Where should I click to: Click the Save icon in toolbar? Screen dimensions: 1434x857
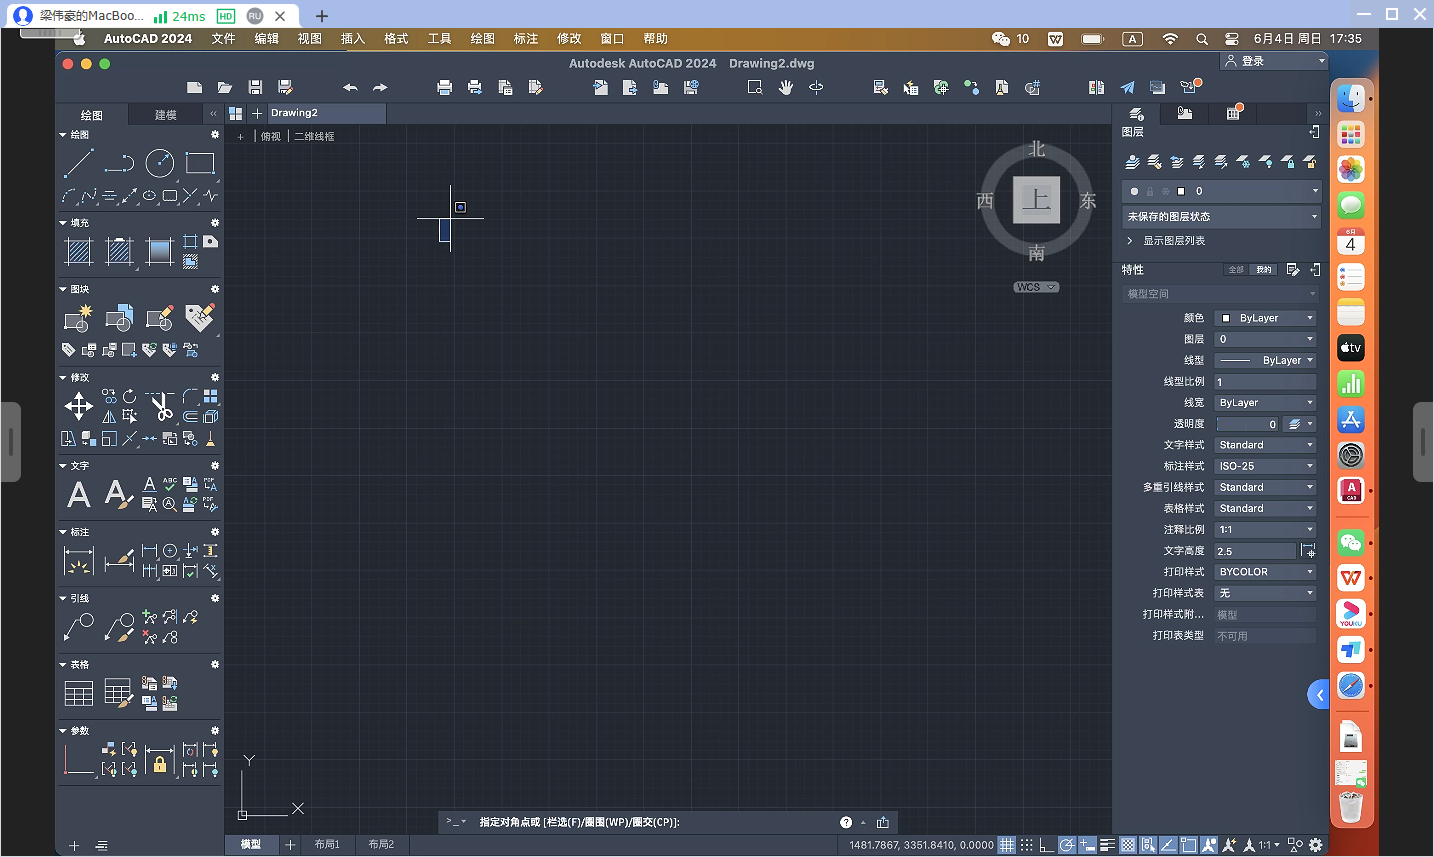click(255, 88)
